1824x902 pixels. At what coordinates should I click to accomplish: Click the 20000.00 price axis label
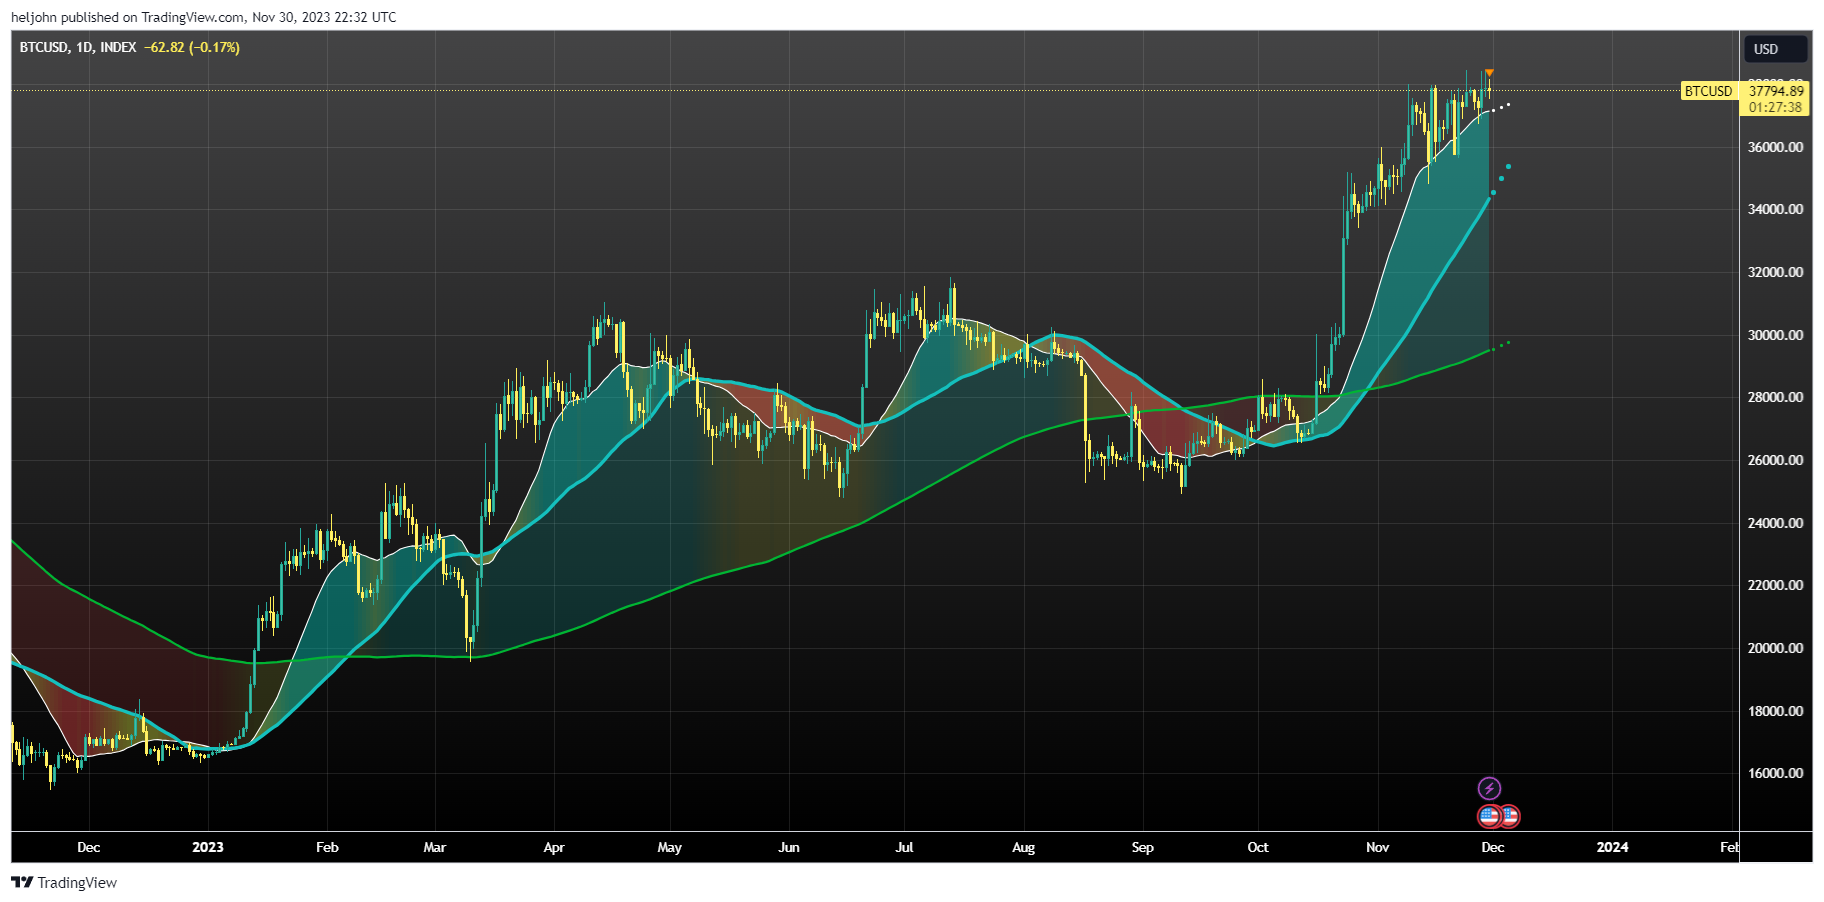[x=1775, y=648]
